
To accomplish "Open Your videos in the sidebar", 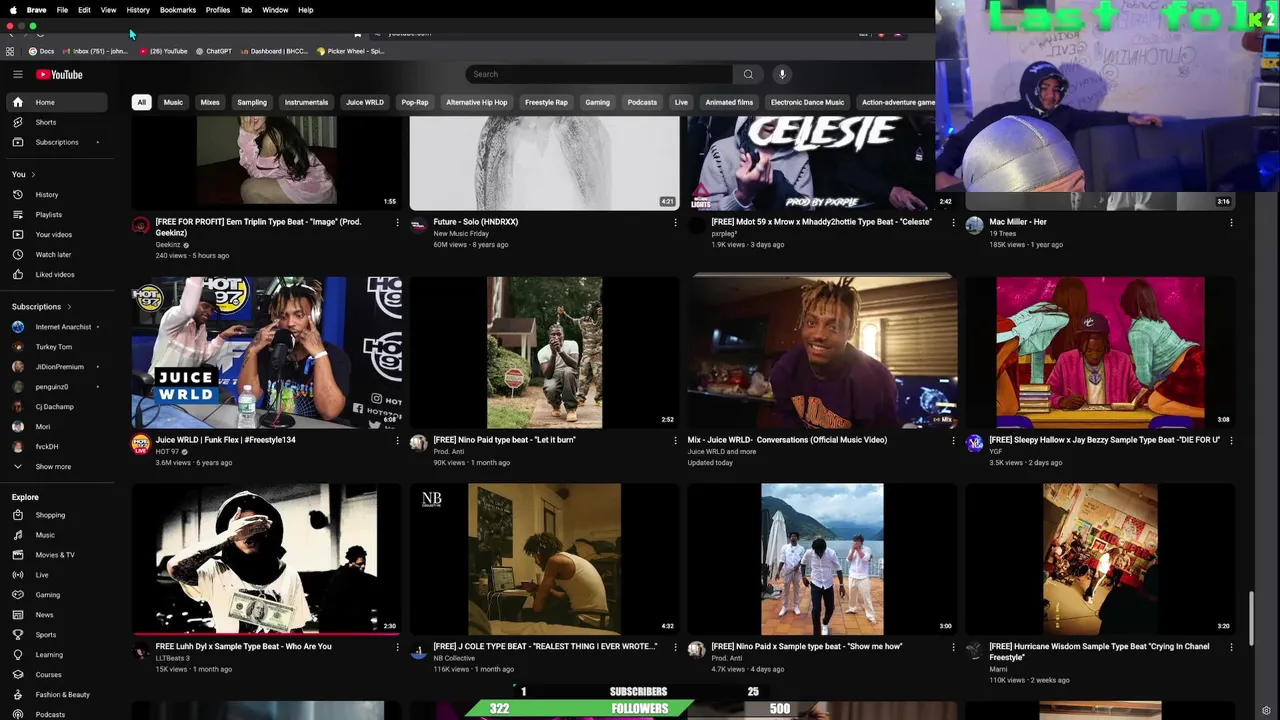I will (x=56, y=234).
